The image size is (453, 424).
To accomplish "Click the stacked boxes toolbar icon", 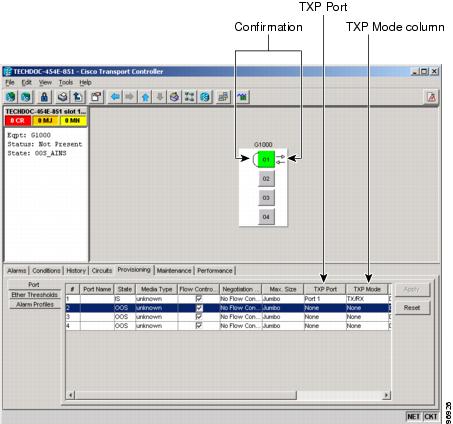I will pyautogui.click(x=223, y=97).
